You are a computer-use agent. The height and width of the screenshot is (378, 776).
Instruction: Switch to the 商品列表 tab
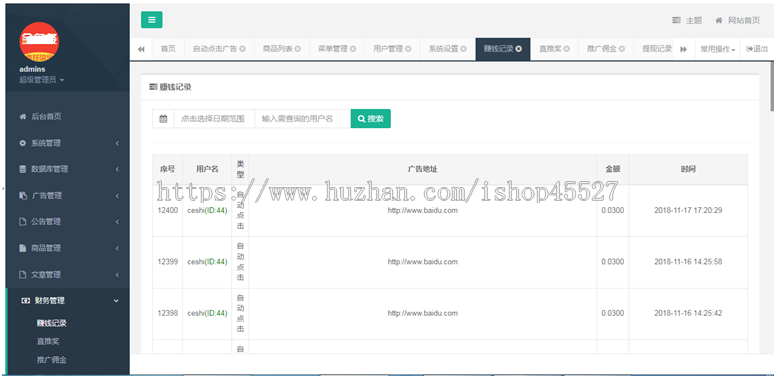(278, 49)
